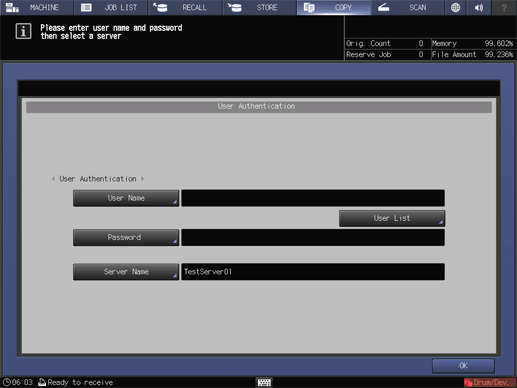517x388 pixels.
Task: Click the Reserve Job value
Action: [x=421, y=55]
